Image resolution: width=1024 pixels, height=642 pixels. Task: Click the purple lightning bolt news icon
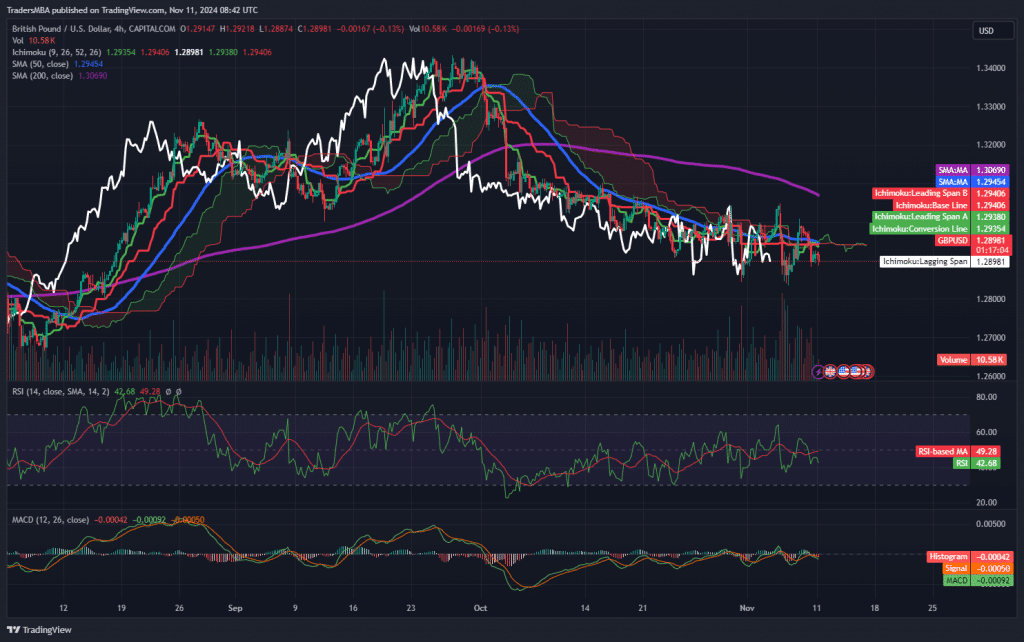(x=819, y=371)
